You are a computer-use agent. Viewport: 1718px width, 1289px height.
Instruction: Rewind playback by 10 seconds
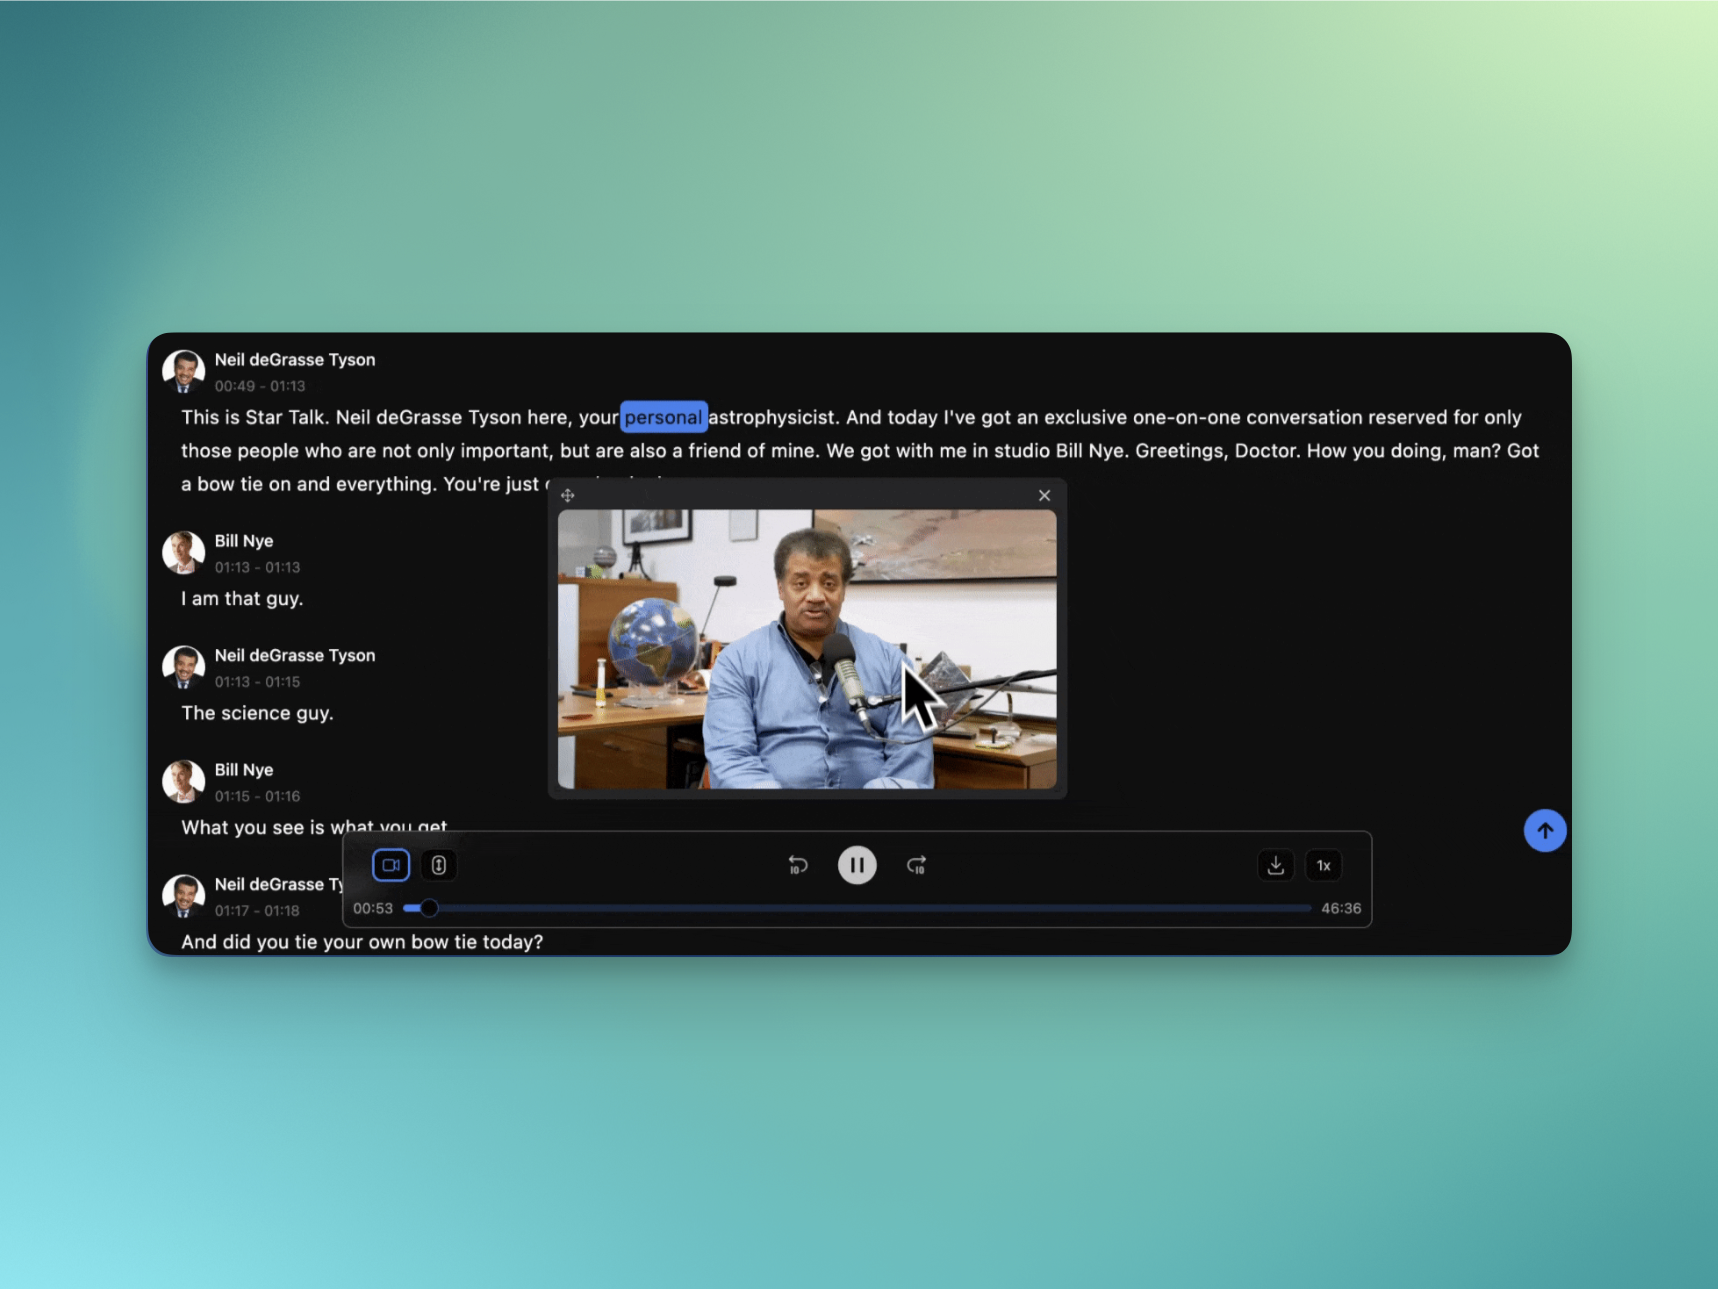coord(797,865)
